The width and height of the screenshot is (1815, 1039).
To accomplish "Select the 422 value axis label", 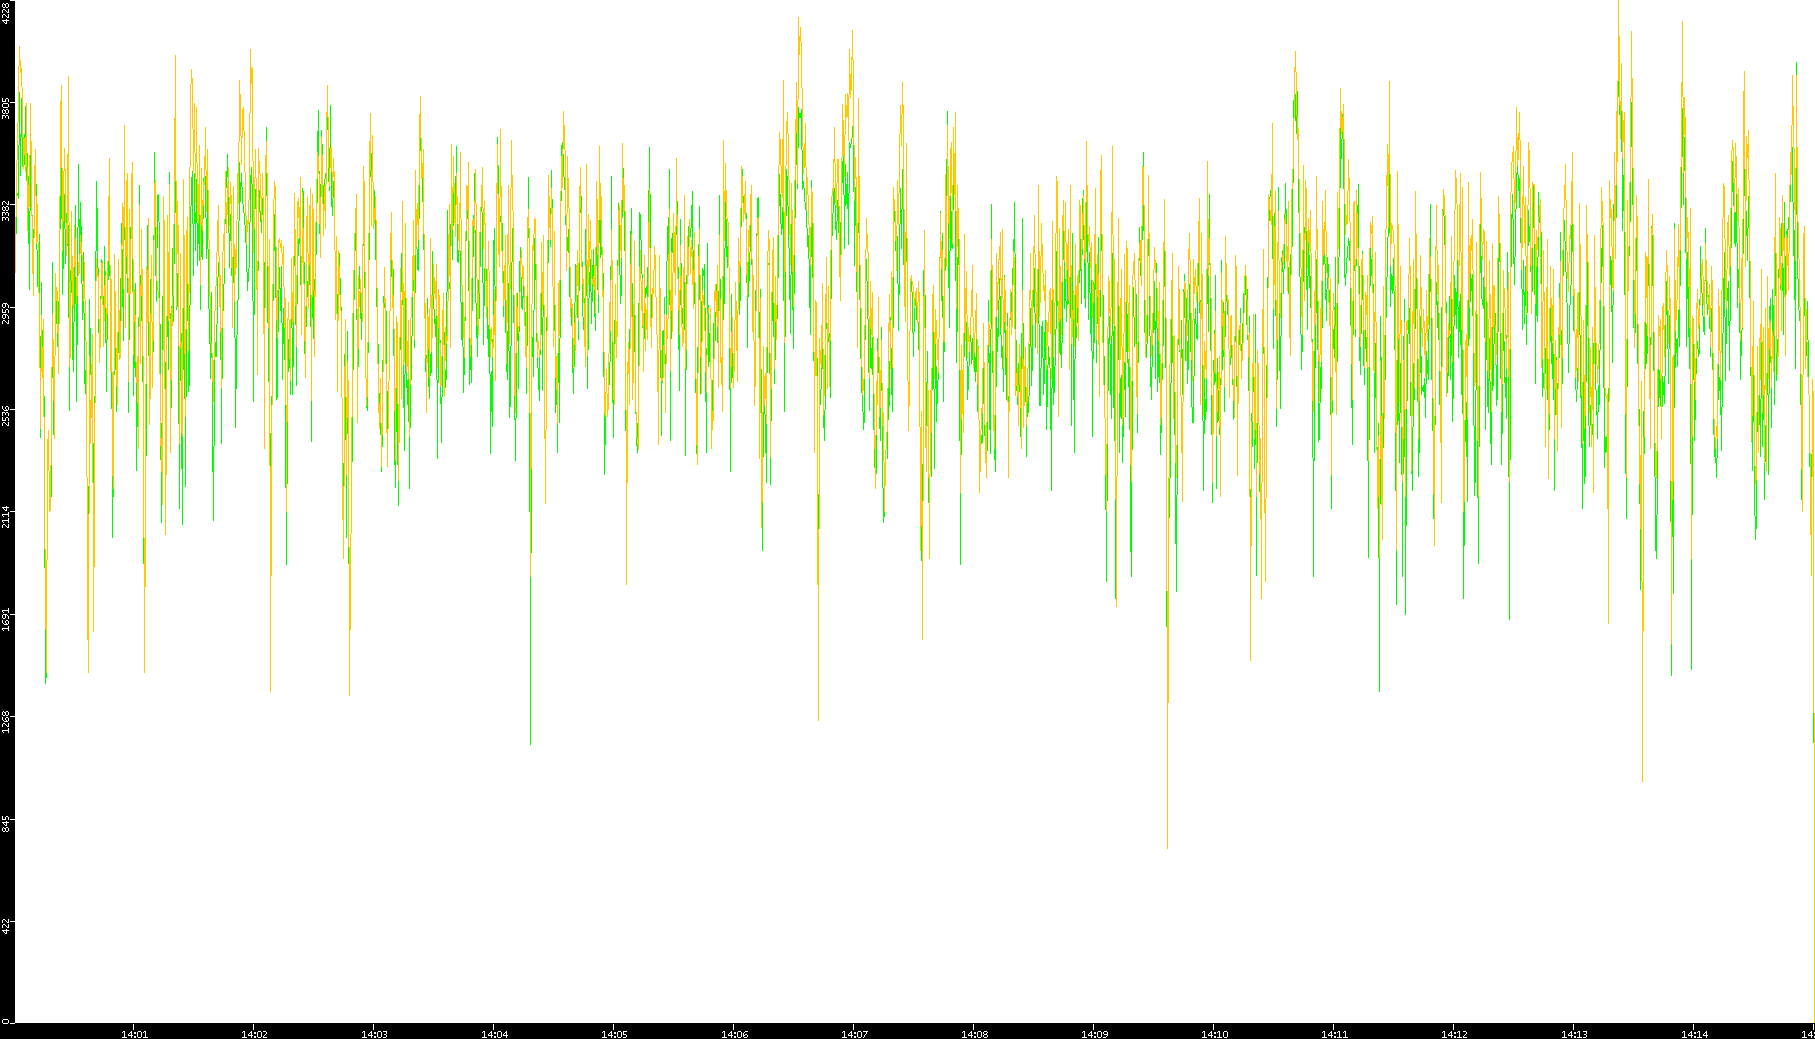I will pos(7,925).
